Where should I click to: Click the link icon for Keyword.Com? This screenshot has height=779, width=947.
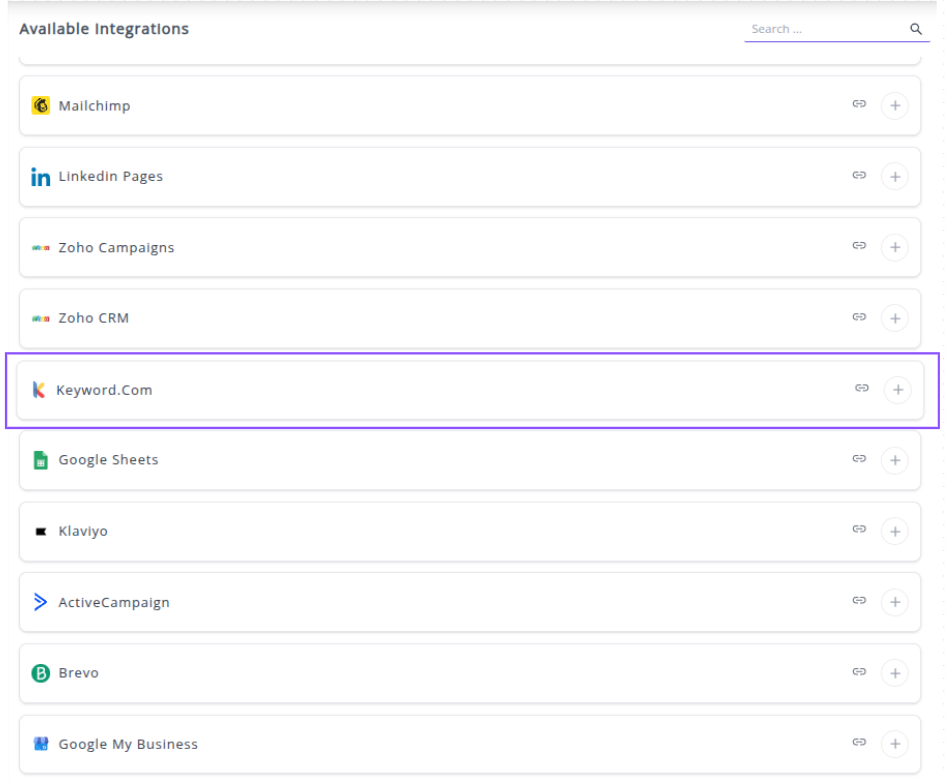coord(861,388)
